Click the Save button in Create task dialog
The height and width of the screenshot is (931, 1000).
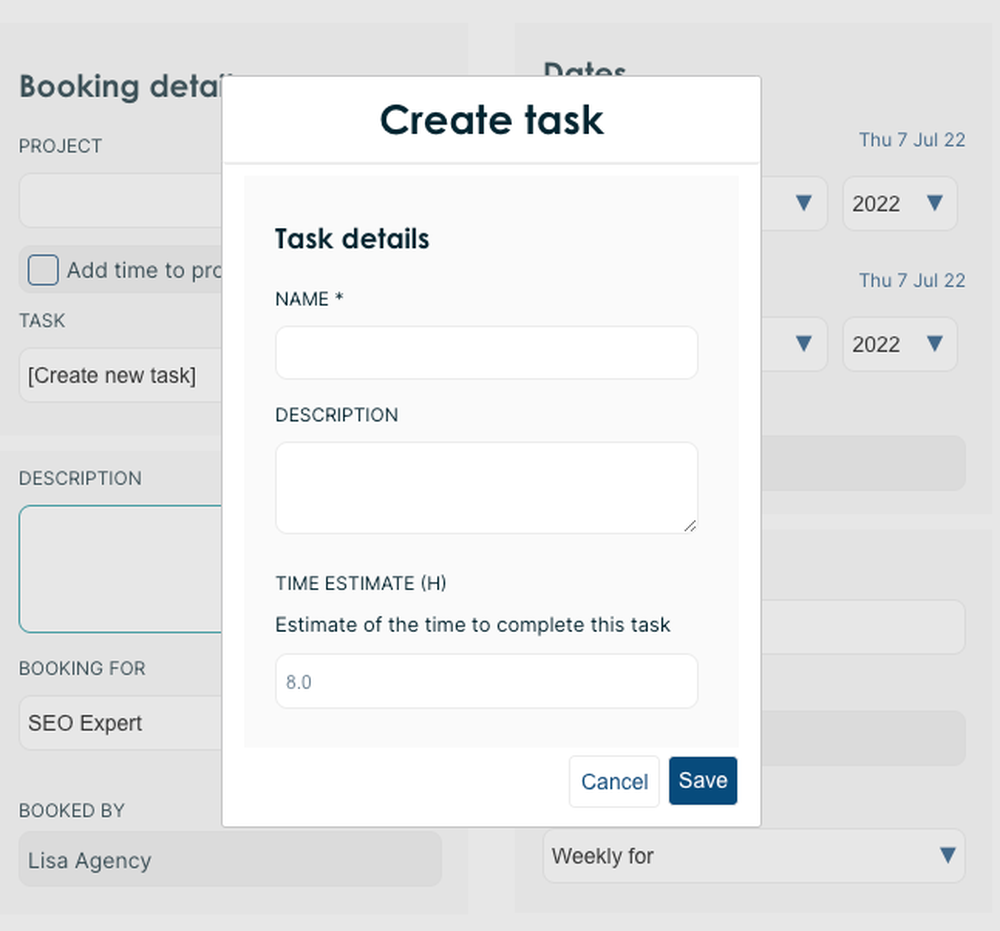click(x=702, y=780)
